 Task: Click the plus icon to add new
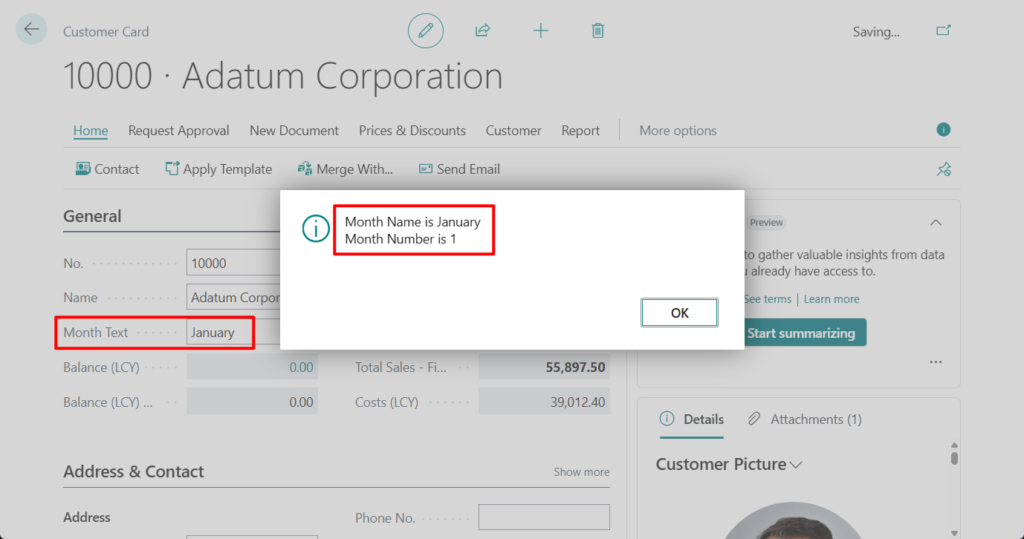pos(540,31)
